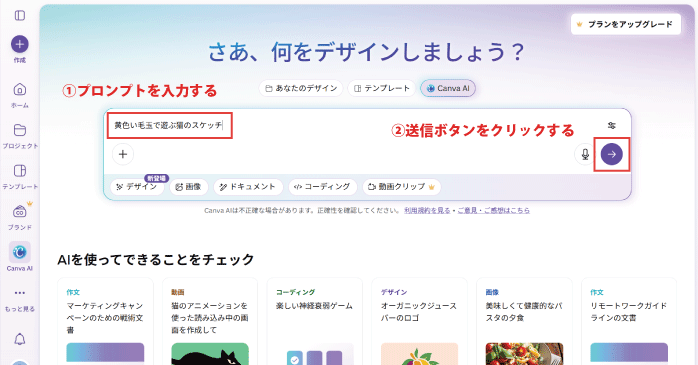Activate the microphone voice input
Image resolution: width=698 pixels, height=365 pixels.
coord(585,154)
